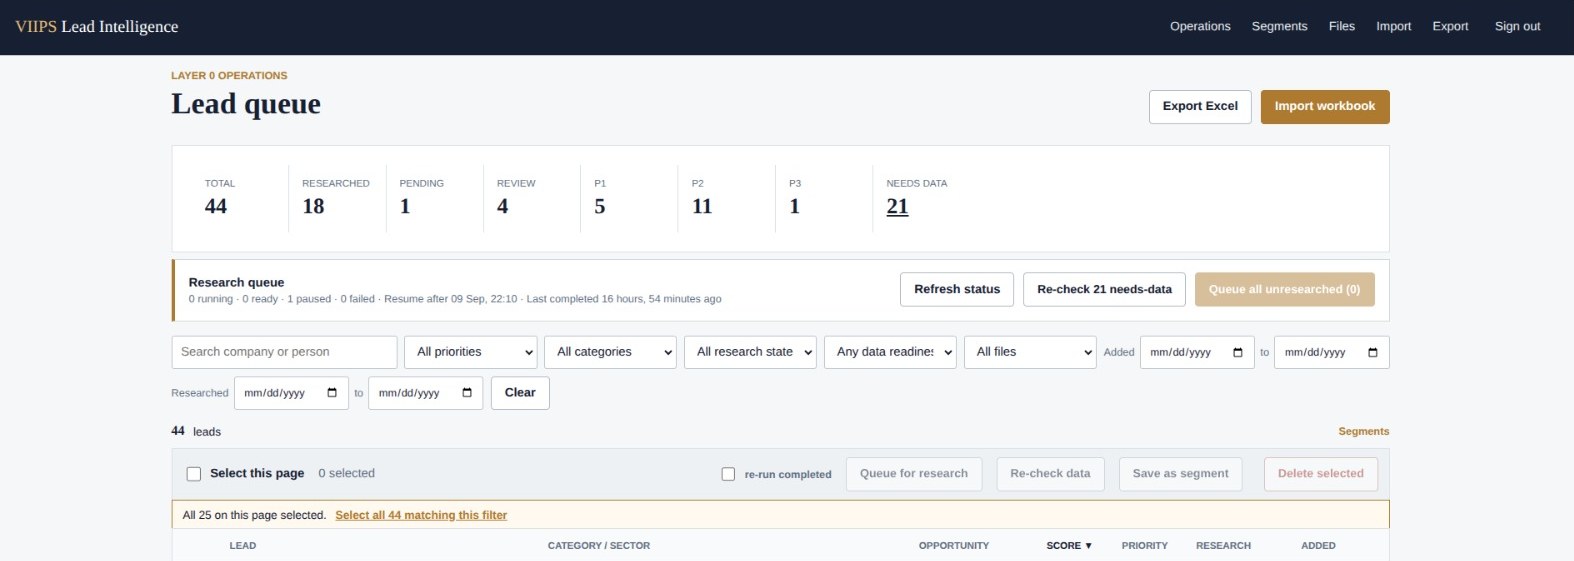Click the P3 count 1
The image size is (1574, 561).
(794, 207)
